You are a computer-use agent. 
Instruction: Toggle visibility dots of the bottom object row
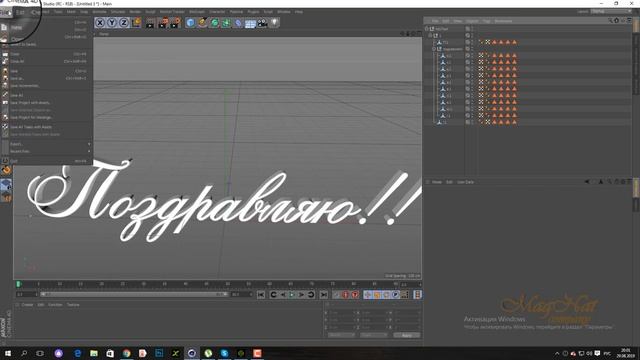pos(472,122)
